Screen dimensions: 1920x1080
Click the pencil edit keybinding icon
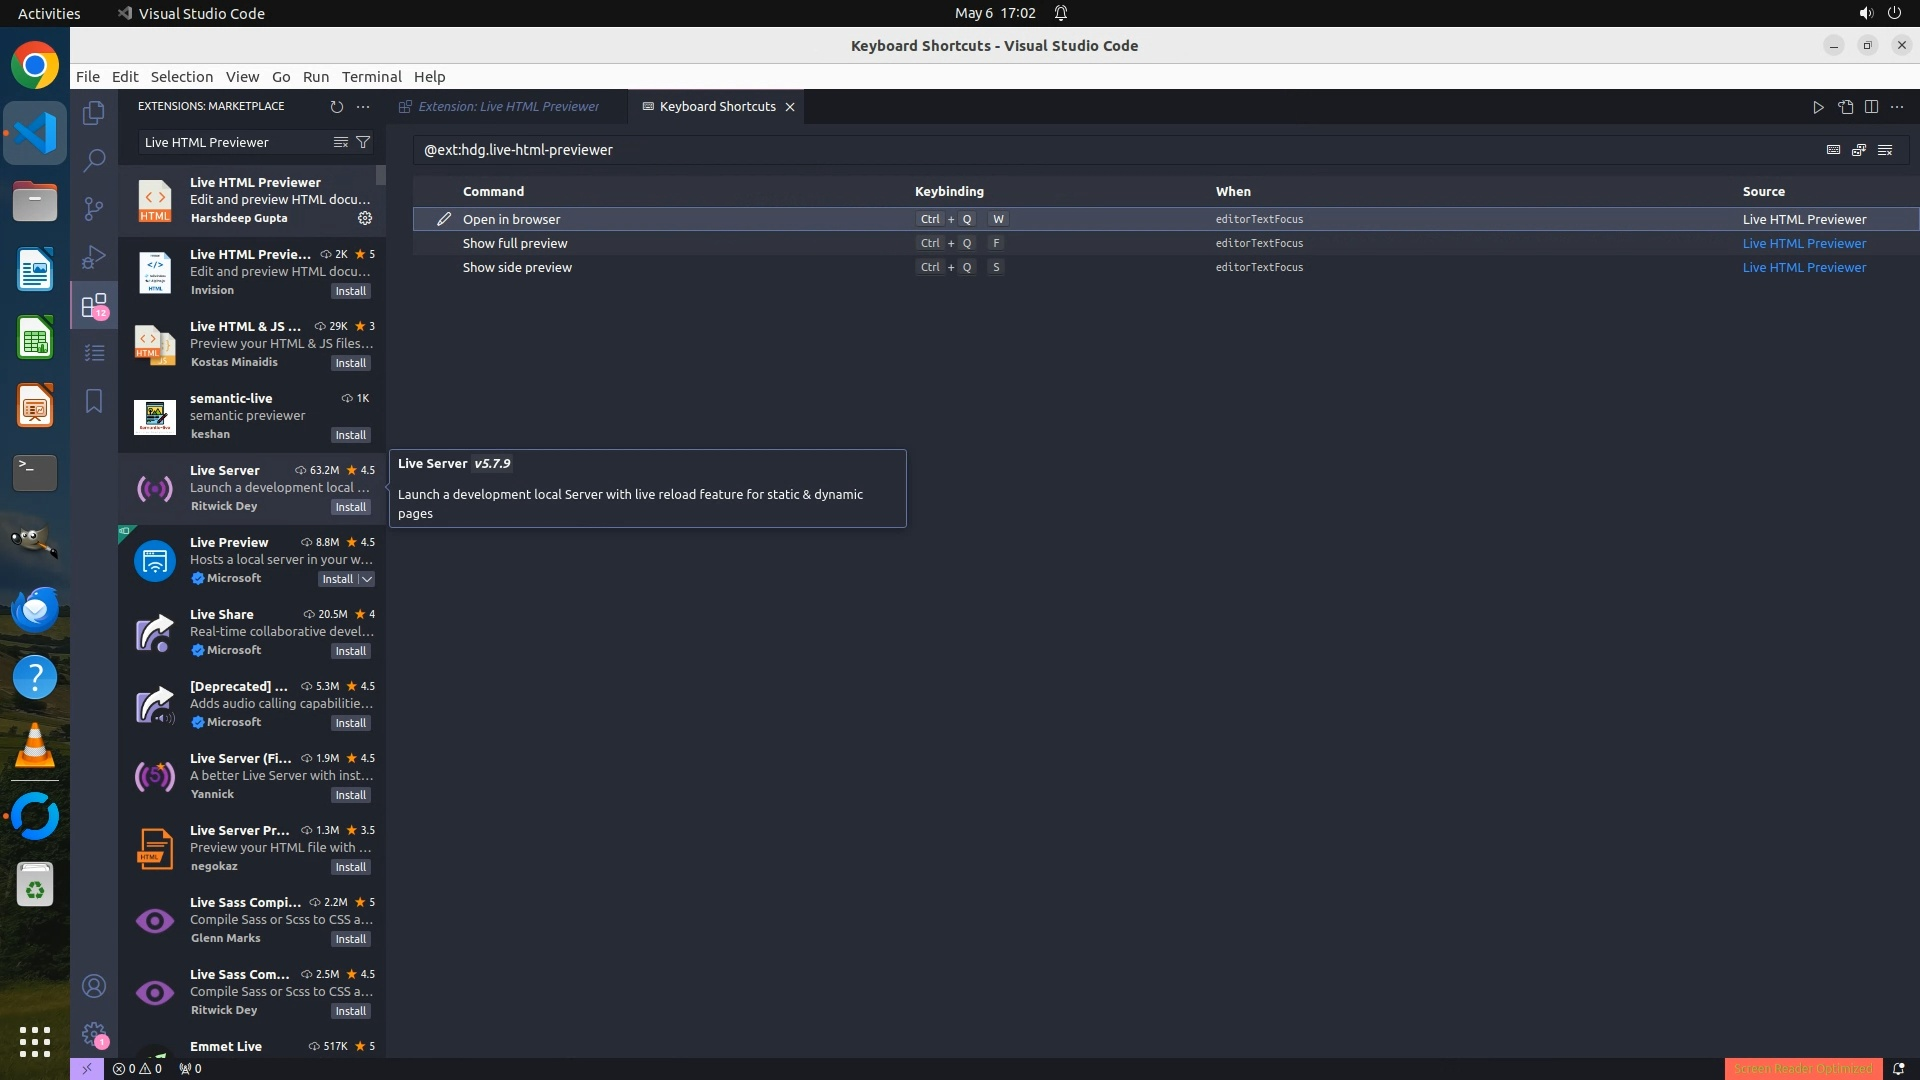pos(444,219)
